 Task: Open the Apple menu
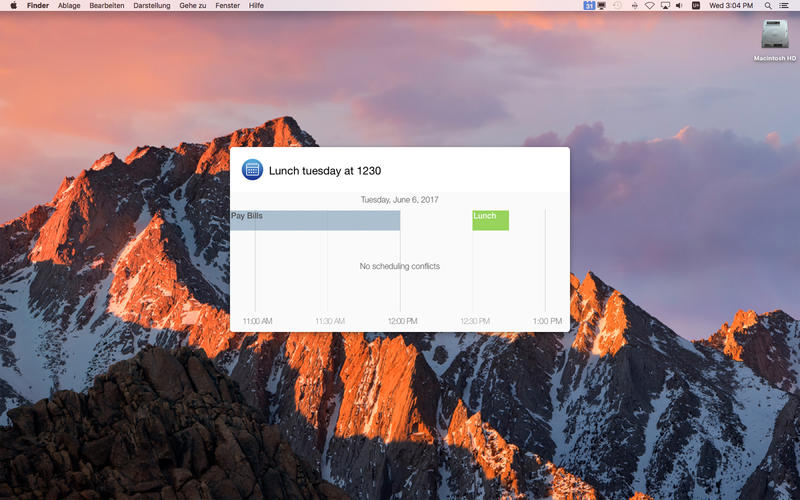pos(13,6)
